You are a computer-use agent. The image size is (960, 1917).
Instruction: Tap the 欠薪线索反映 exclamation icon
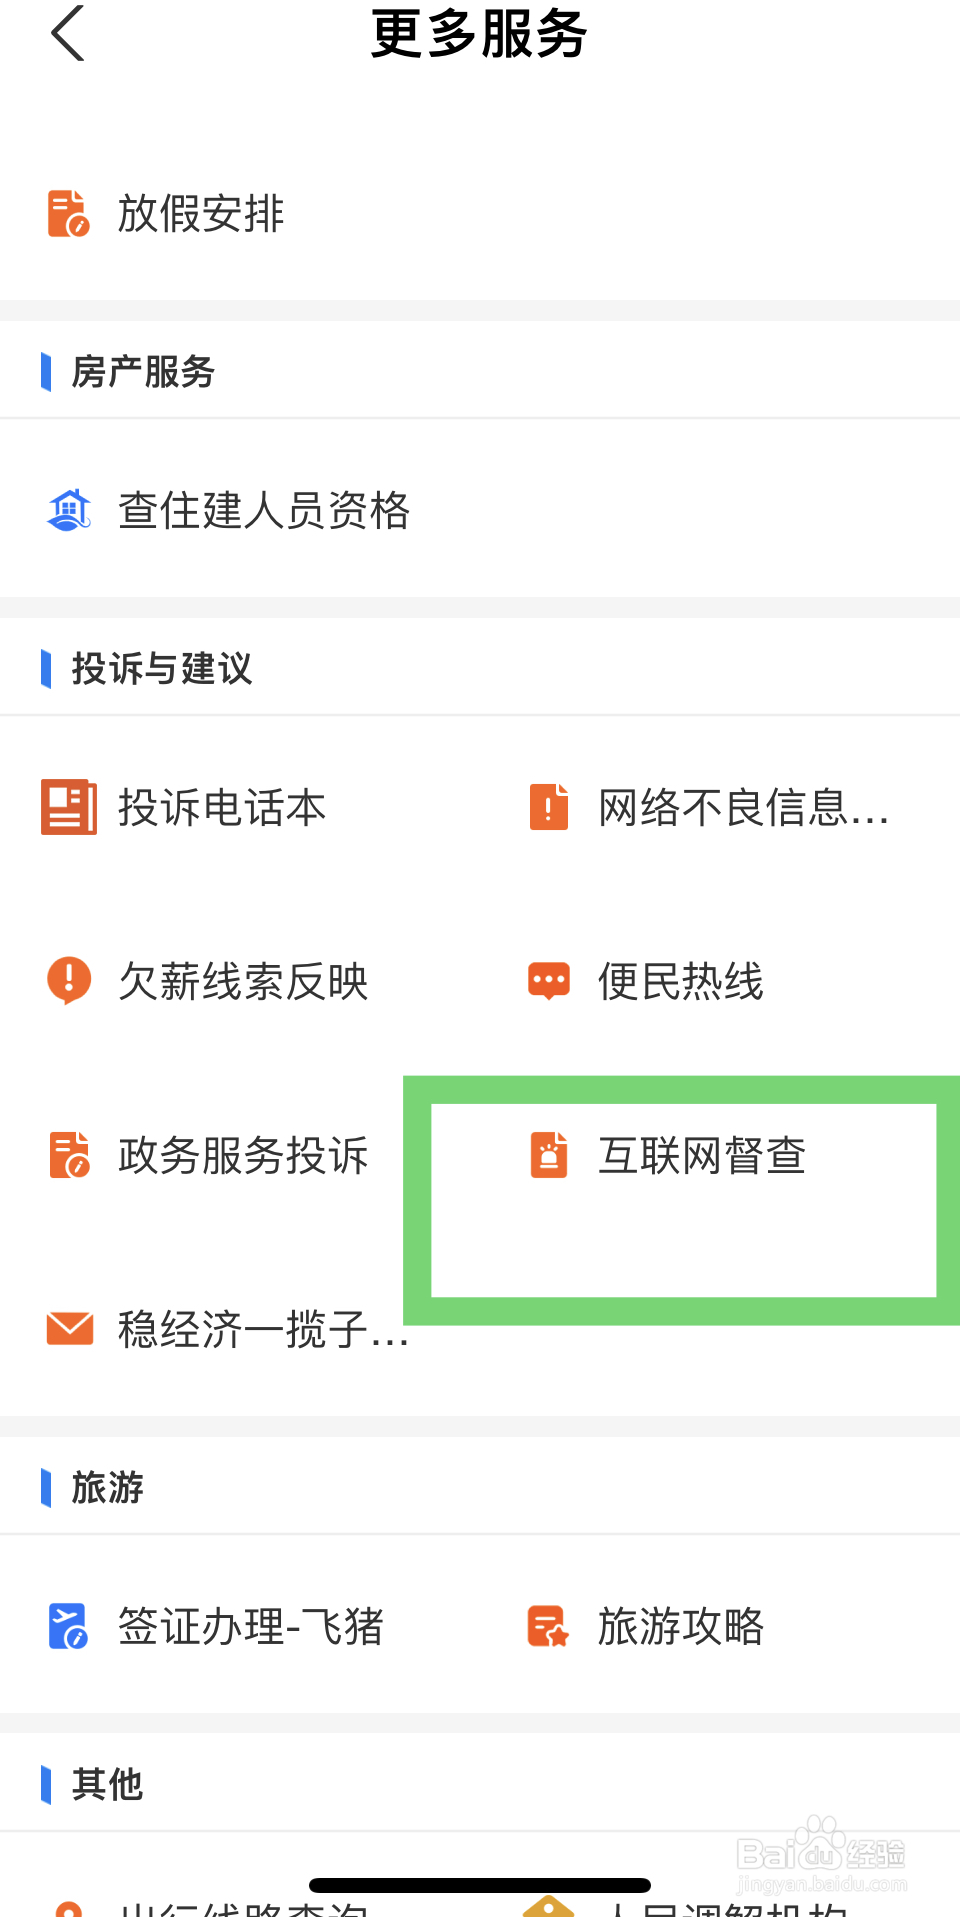tap(69, 980)
